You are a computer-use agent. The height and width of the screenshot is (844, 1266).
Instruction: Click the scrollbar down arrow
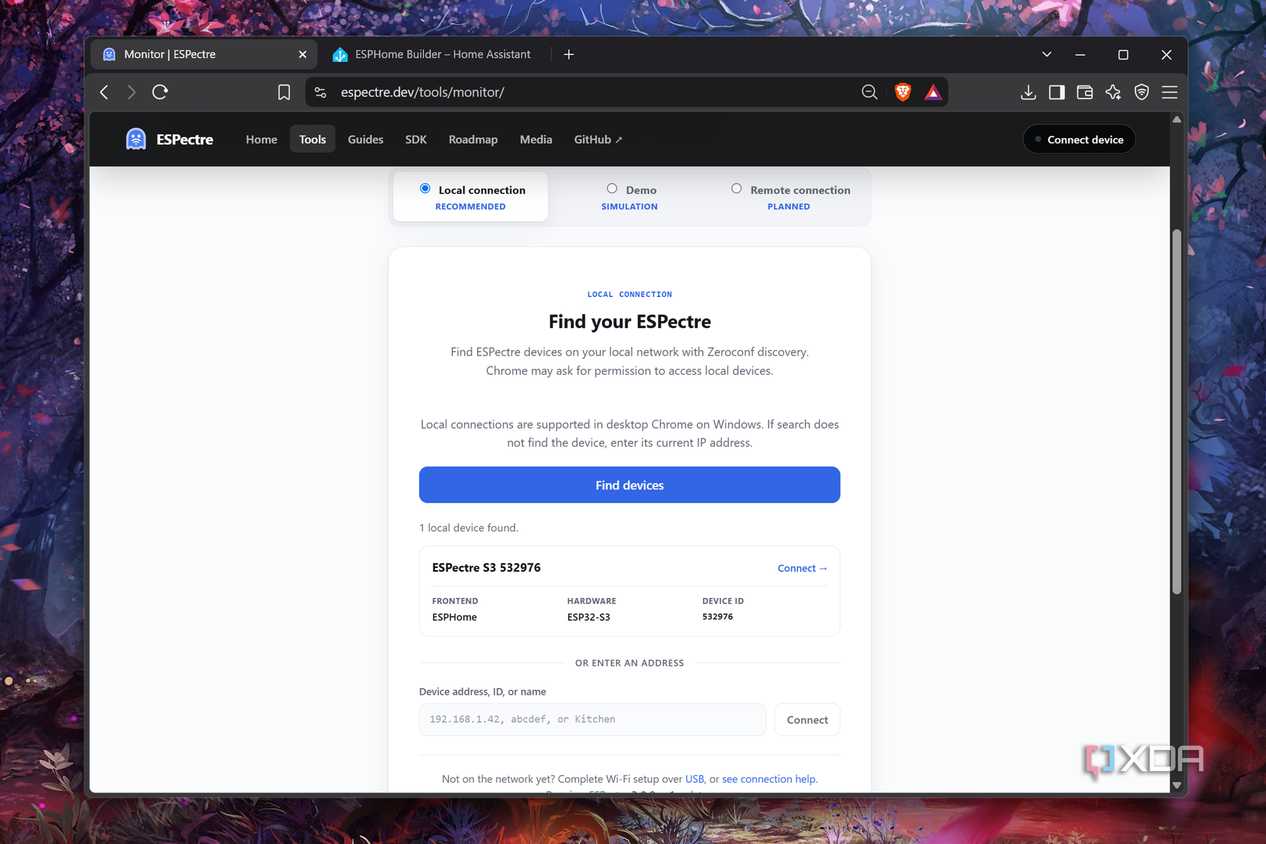pos(1177,786)
